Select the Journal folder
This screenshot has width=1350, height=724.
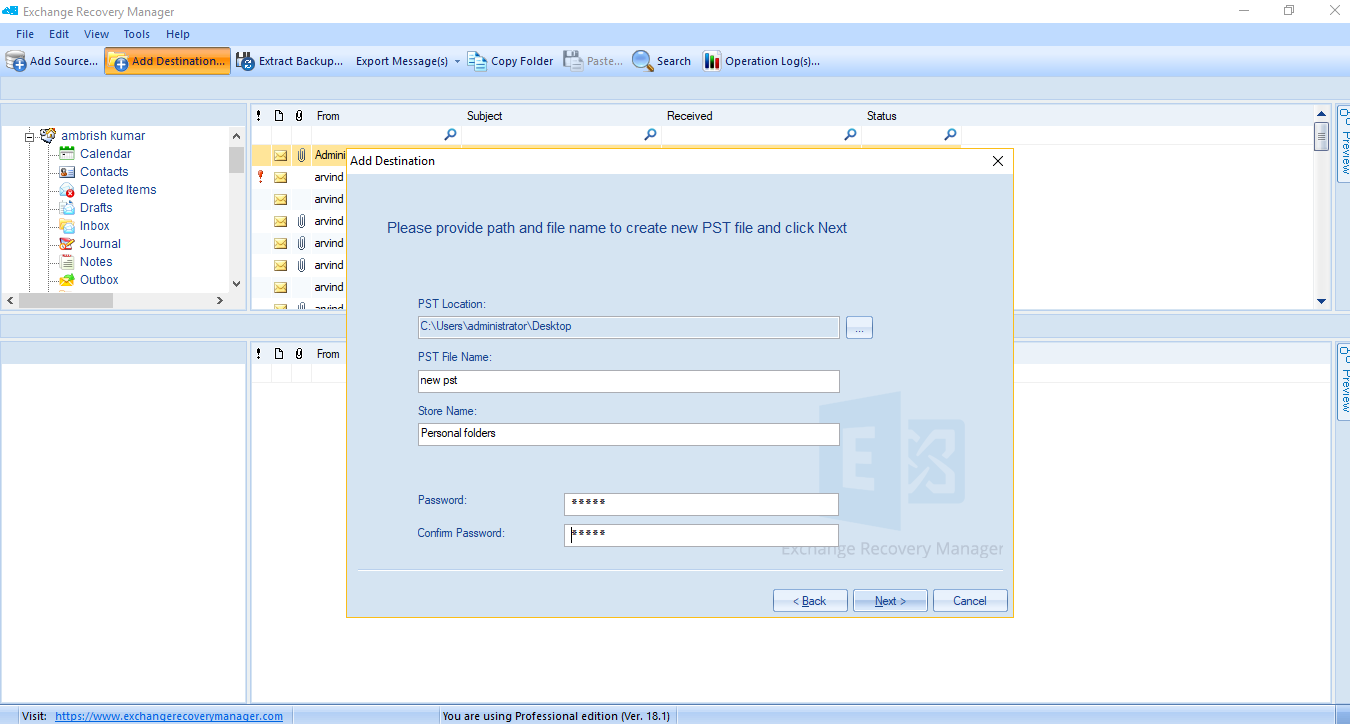tap(100, 244)
